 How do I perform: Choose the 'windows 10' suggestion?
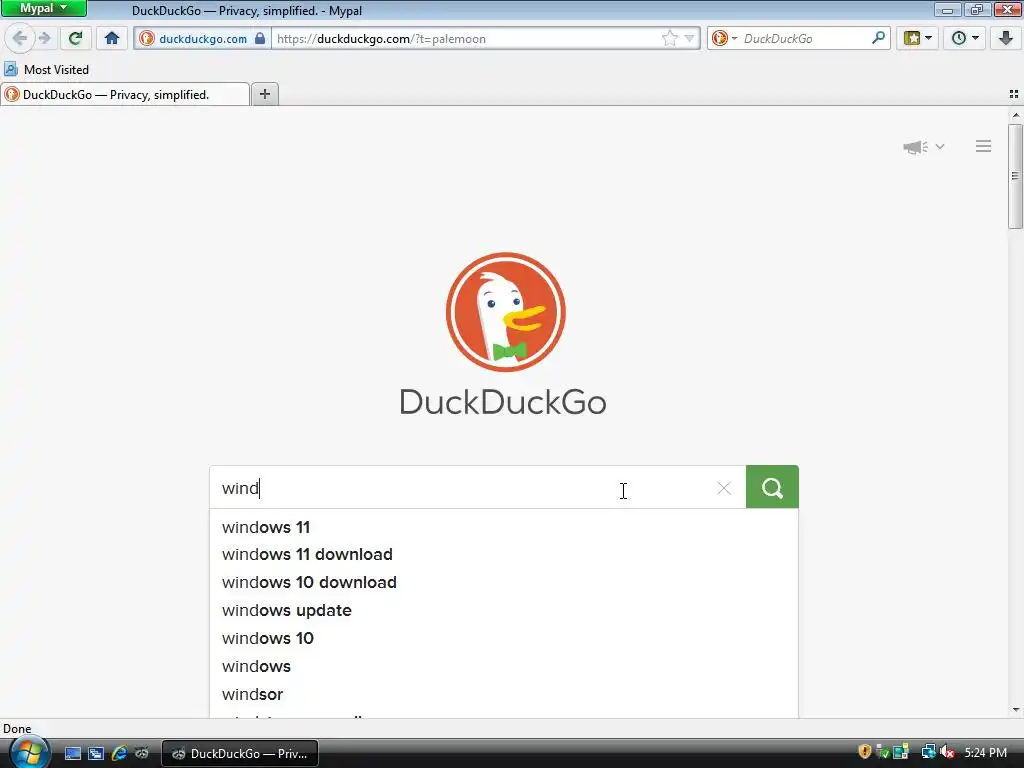tap(504, 639)
